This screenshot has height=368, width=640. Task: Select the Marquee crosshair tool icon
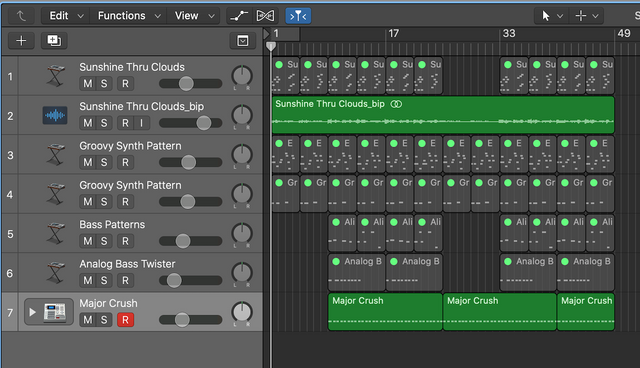pyautogui.click(x=580, y=16)
